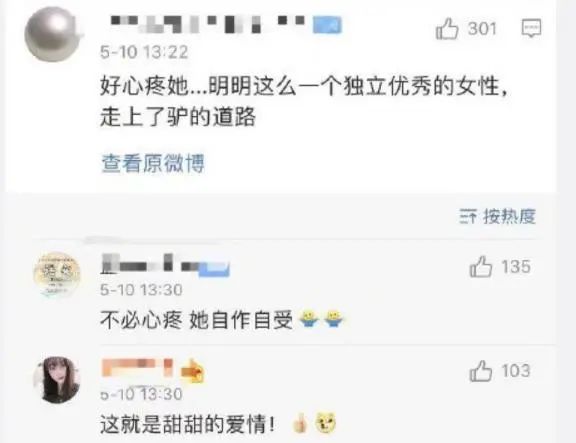This screenshot has width=576, height=443.
Task: Like the top comment with 301 likes
Action: pos(447,29)
